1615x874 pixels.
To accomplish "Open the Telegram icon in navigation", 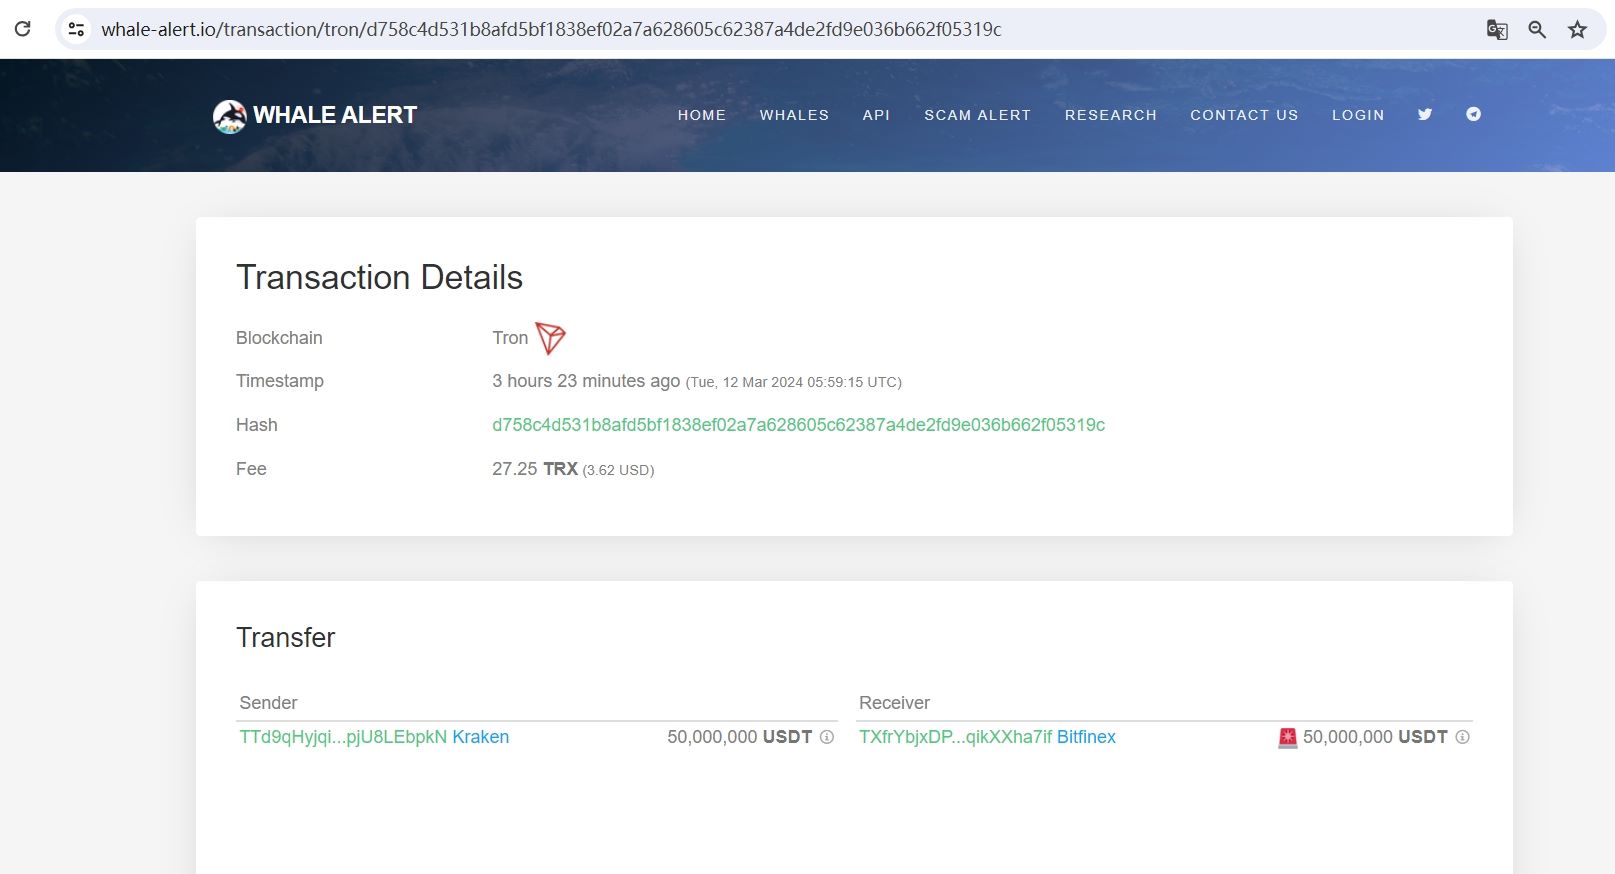I will coord(1473,114).
